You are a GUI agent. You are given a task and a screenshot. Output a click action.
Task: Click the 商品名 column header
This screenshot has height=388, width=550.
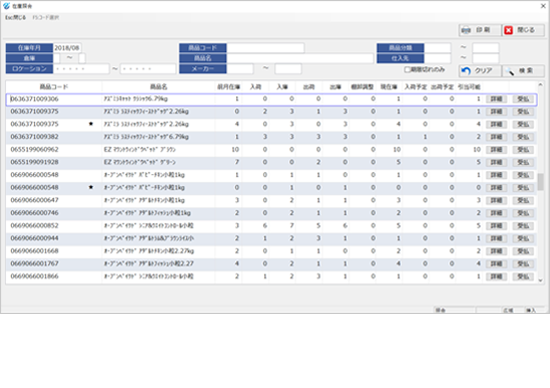click(x=158, y=87)
